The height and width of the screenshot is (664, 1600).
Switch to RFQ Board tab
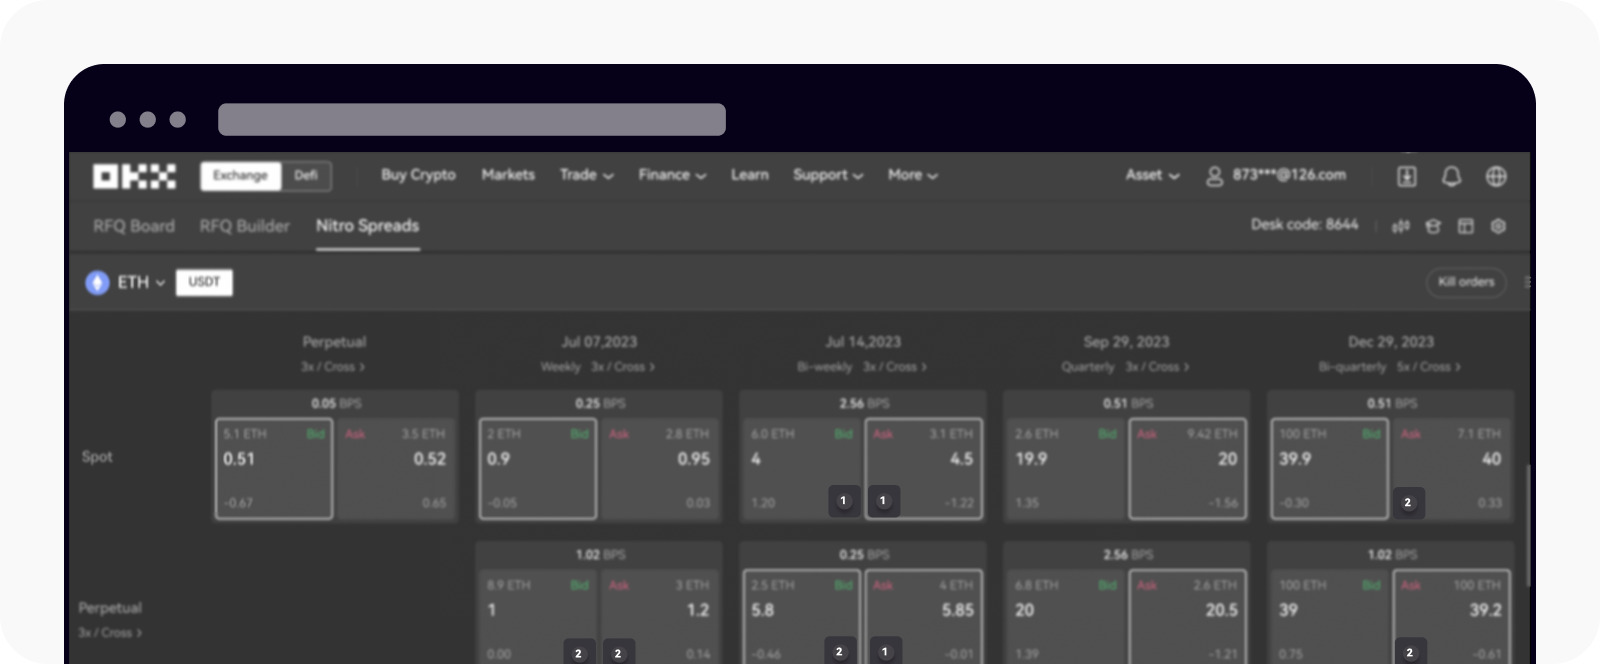point(134,226)
